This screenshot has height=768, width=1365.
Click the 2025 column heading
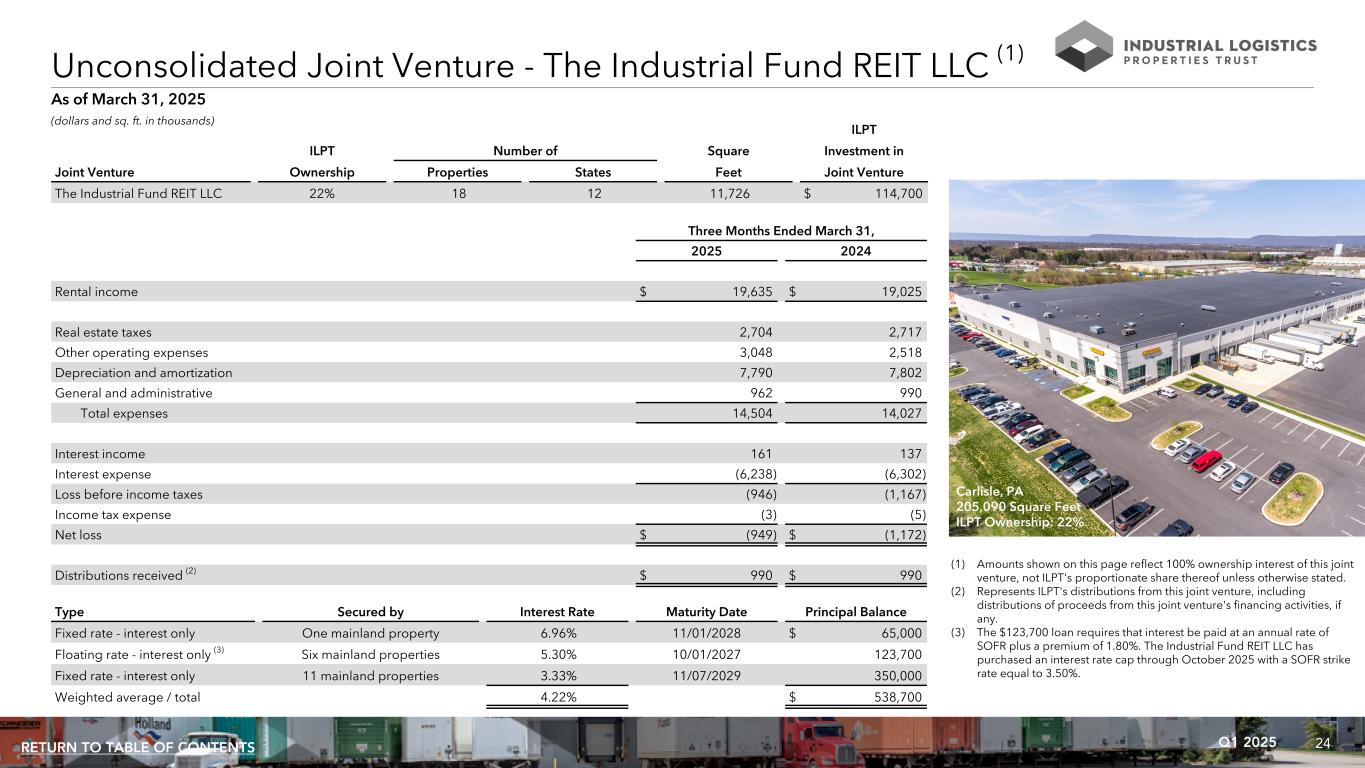coord(707,251)
